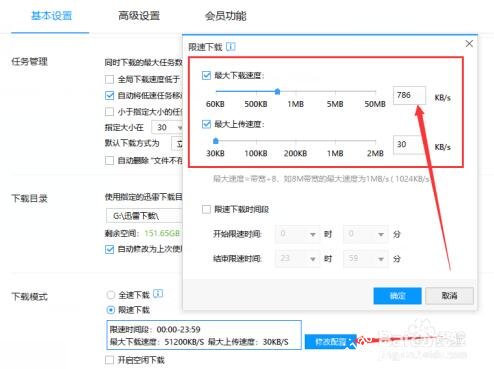
Task: Open the end minute dropdown showing 59
Action: click(x=366, y=259)
